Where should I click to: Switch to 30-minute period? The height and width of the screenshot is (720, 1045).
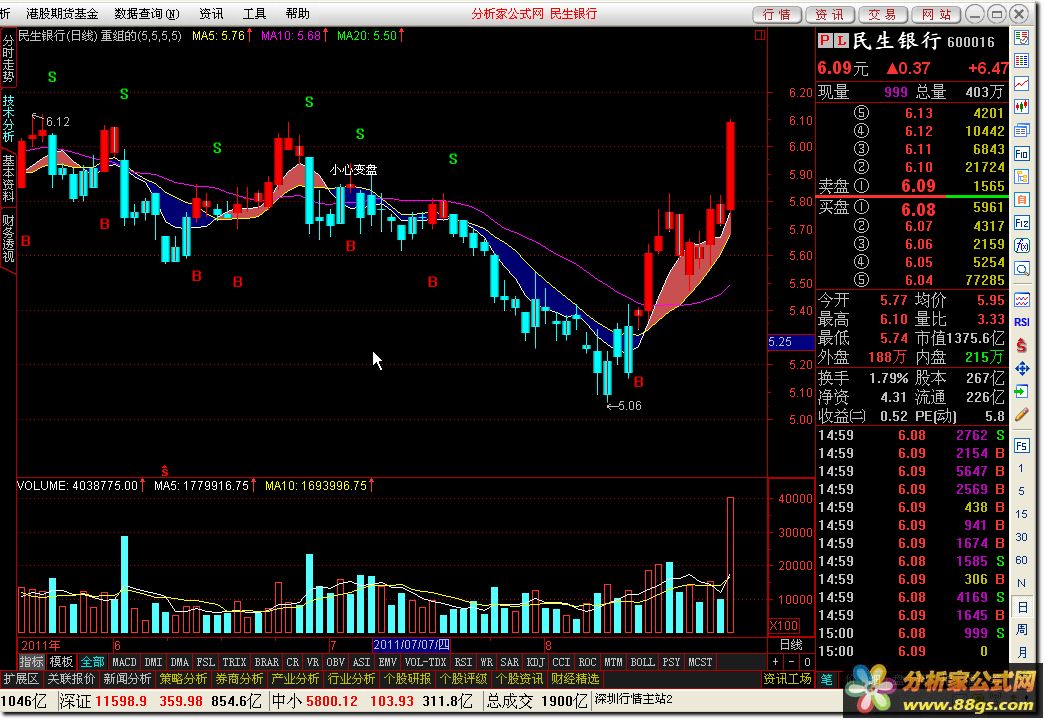1022,537
